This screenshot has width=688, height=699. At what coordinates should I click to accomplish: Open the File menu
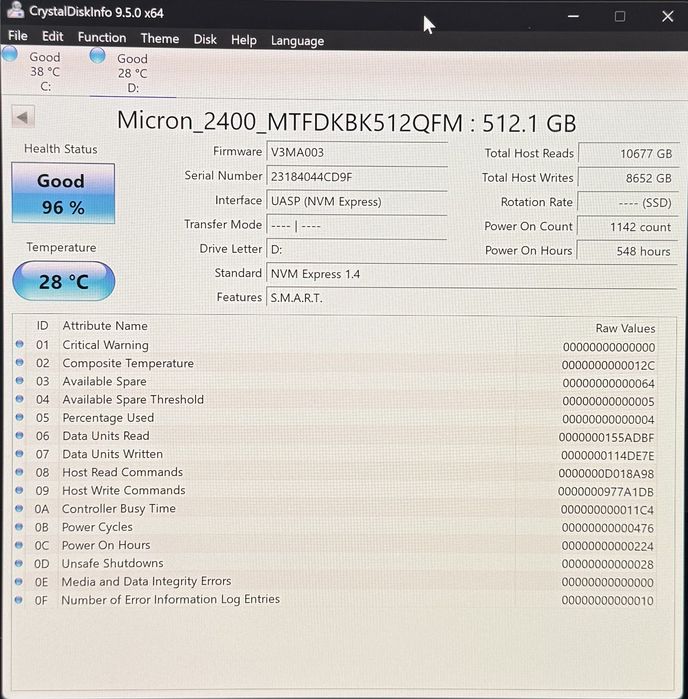18,36
